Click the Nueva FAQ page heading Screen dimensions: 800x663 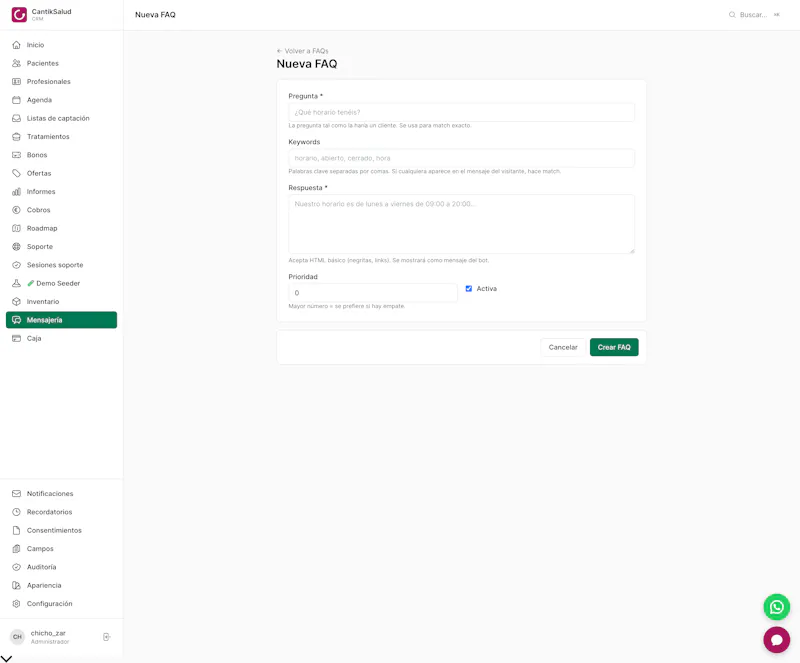[307, 64]
